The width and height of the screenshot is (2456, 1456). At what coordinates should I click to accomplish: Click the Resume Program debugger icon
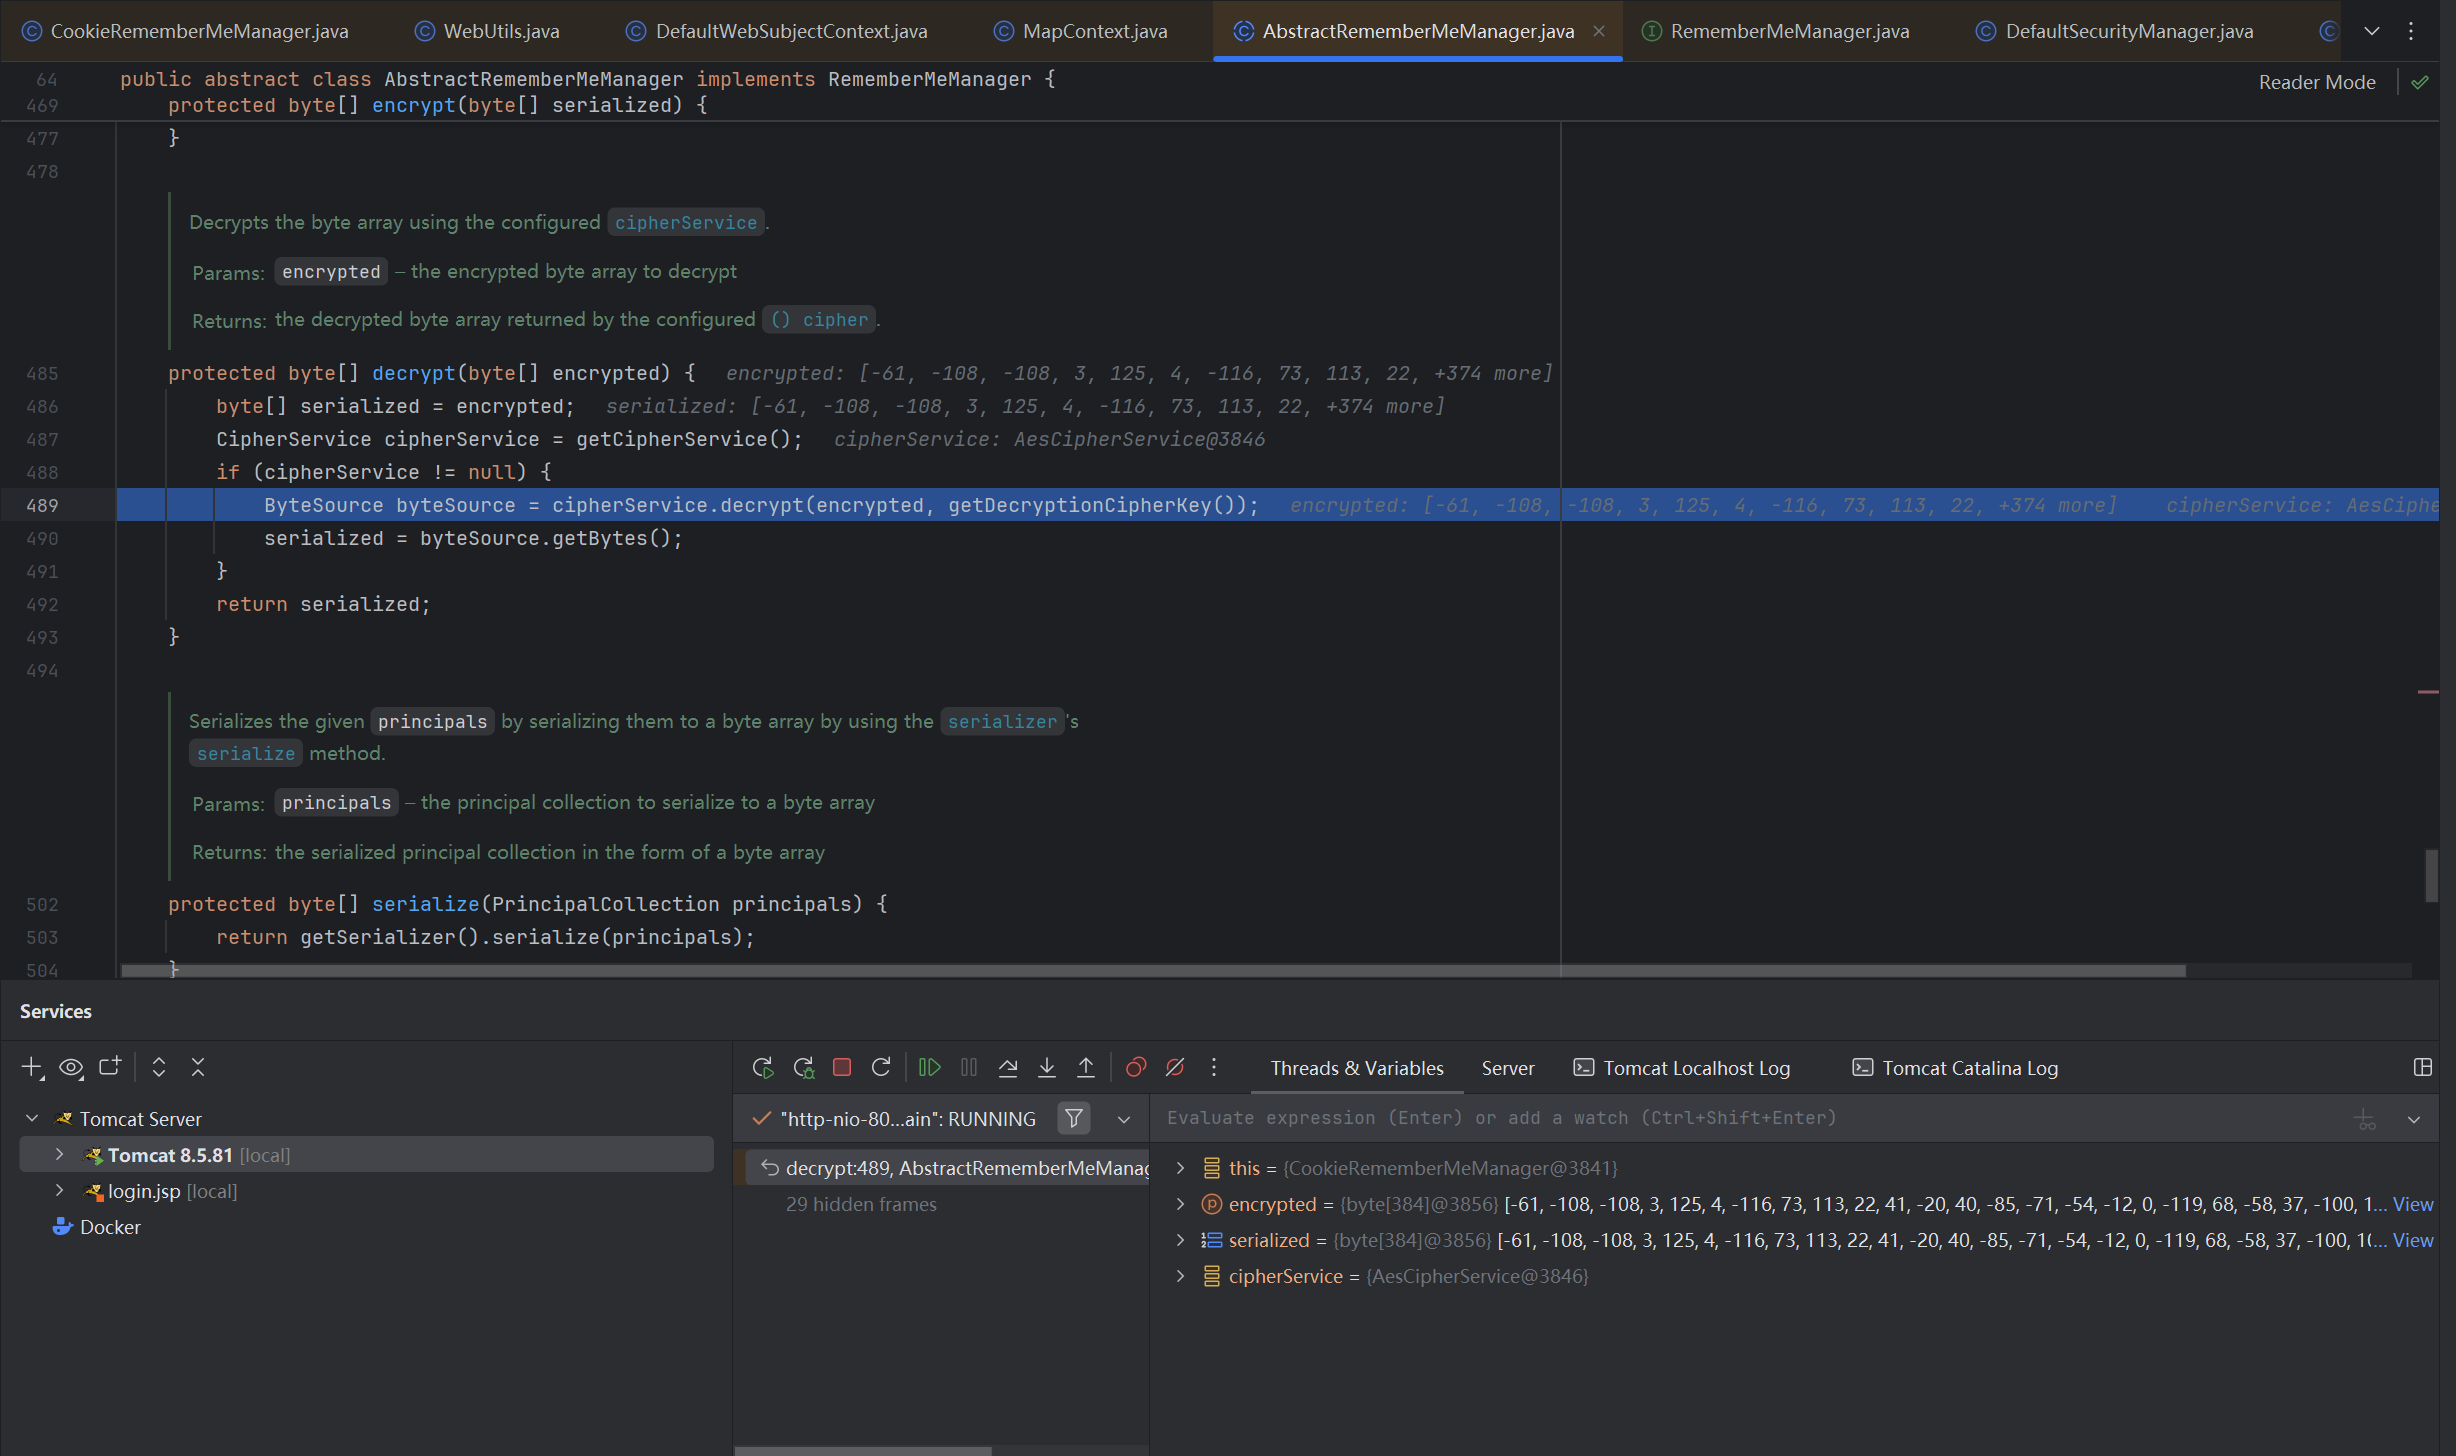[929, 1067]
